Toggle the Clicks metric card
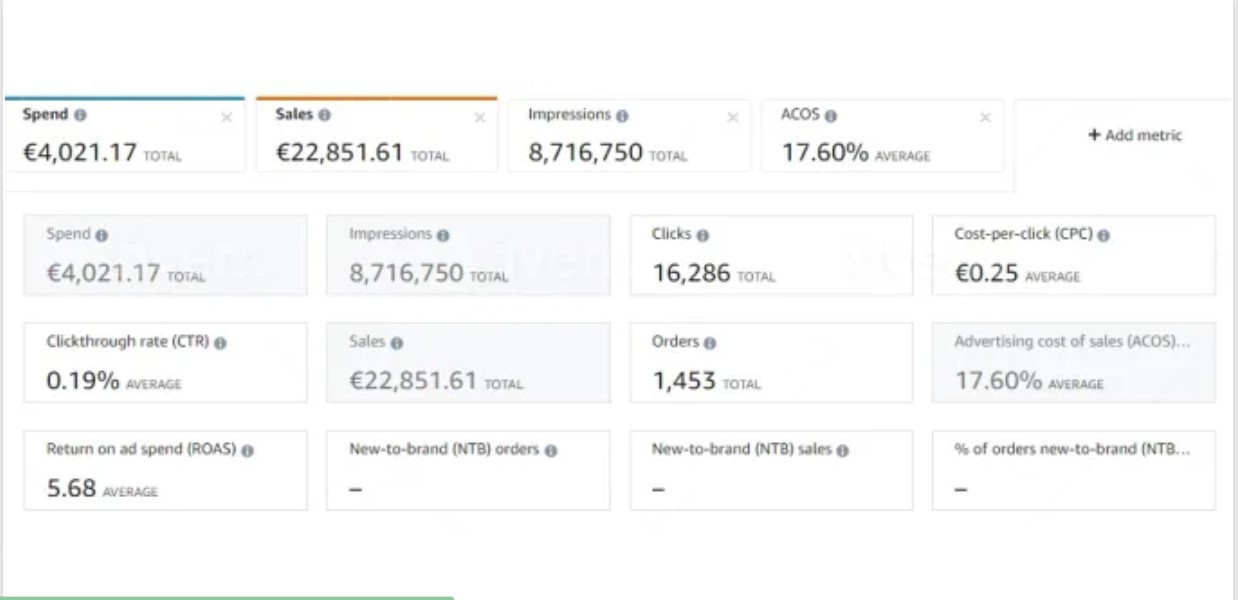This screenshot has width=1238, height=600. click(x=770, y=255)
